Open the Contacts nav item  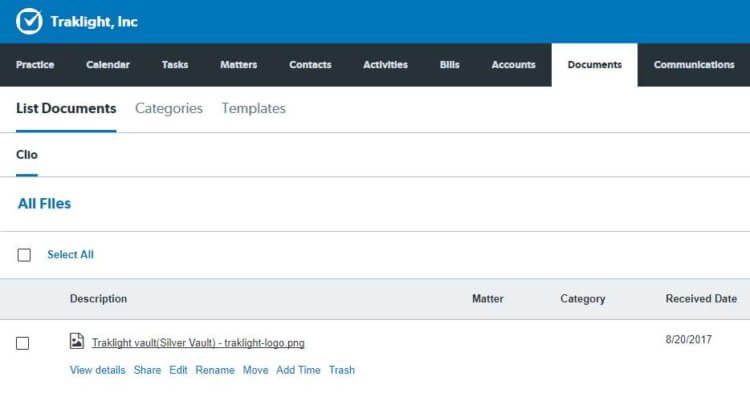click(310, 65)
